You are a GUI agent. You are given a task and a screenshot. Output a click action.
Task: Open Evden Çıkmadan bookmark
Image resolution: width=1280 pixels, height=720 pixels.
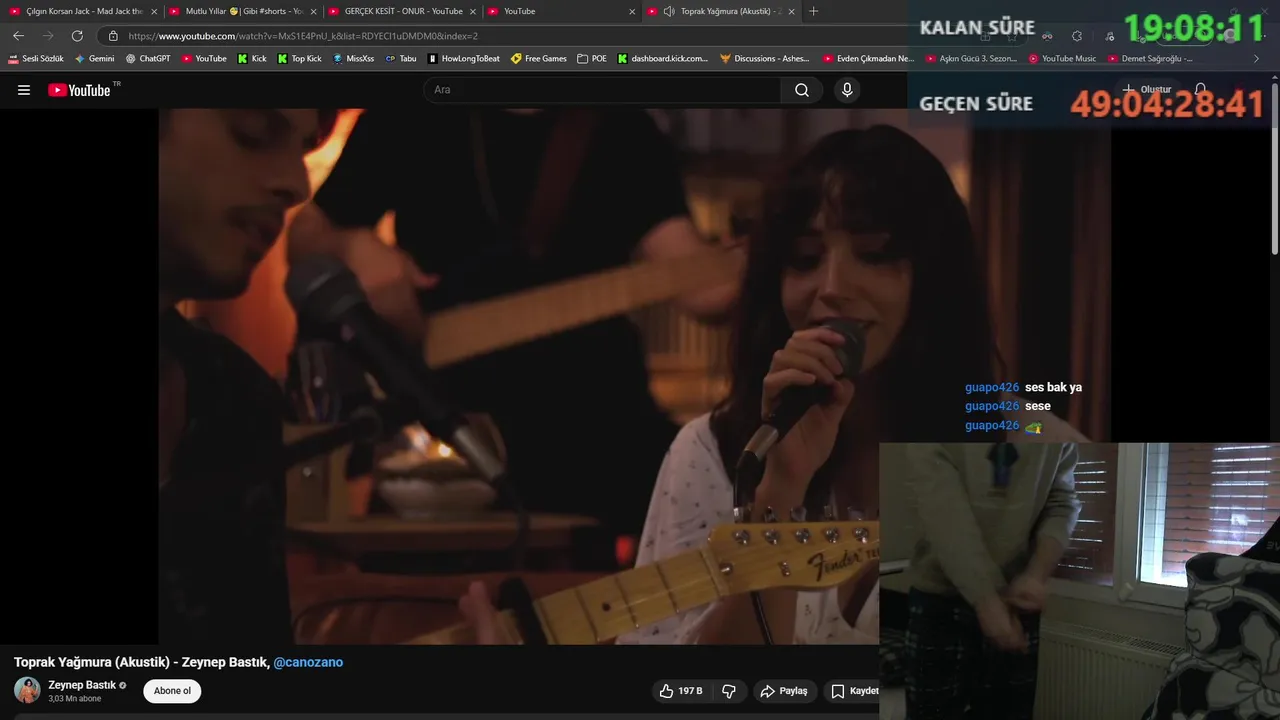pos(869,59)
